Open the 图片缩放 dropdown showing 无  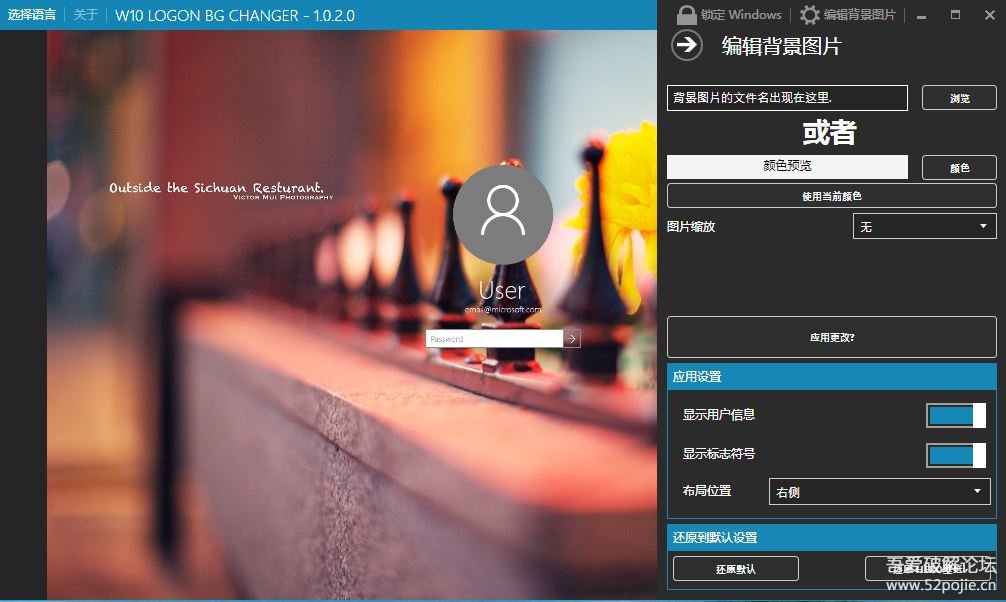pyautogui.click(x=925, y=227)
